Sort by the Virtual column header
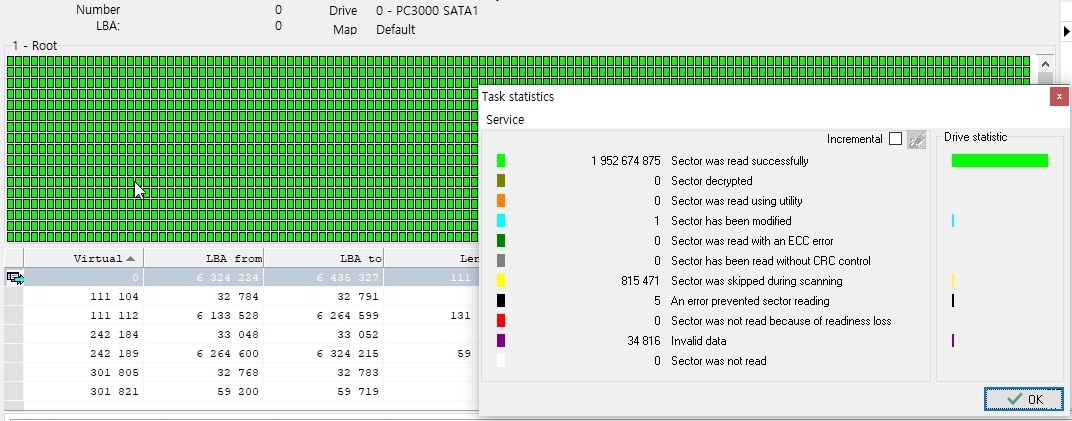The image size is (1072, 421). click(83, 258)
